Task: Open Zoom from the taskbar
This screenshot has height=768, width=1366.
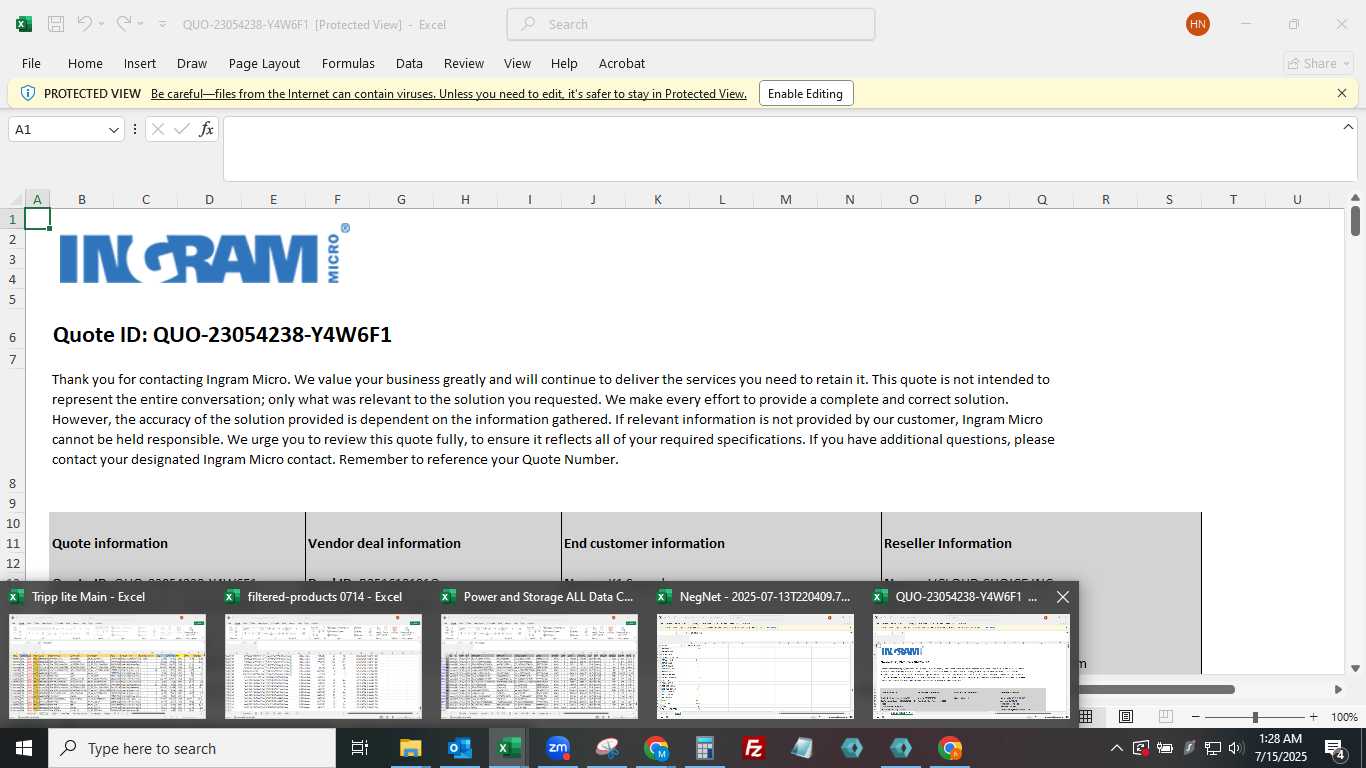Action: [558, 748]
